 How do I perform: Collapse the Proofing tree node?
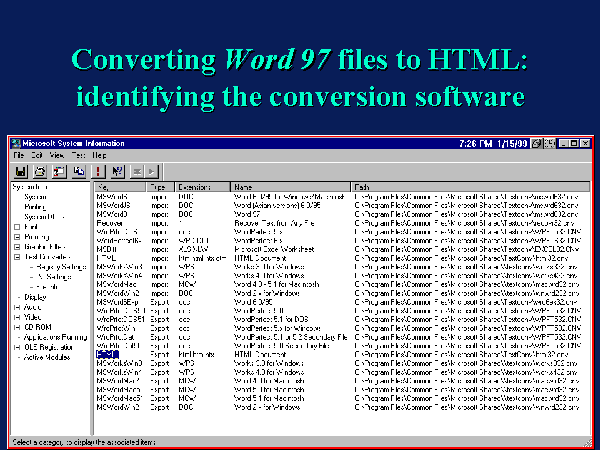17,237
